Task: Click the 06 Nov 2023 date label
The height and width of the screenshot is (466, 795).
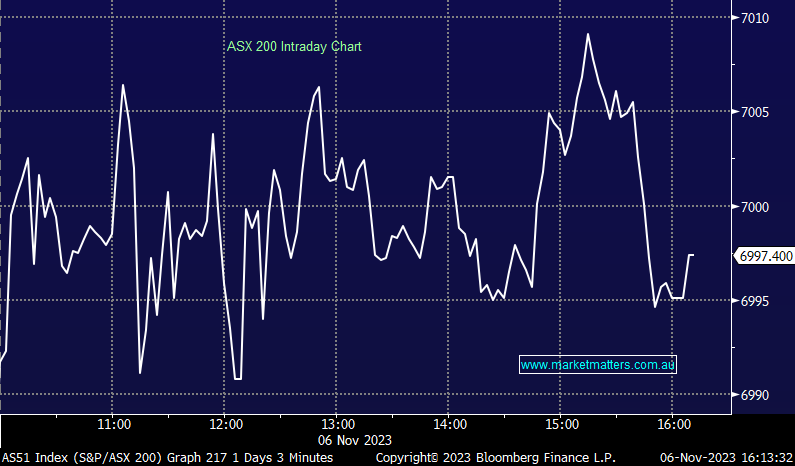Action: (x=357, y=439)
